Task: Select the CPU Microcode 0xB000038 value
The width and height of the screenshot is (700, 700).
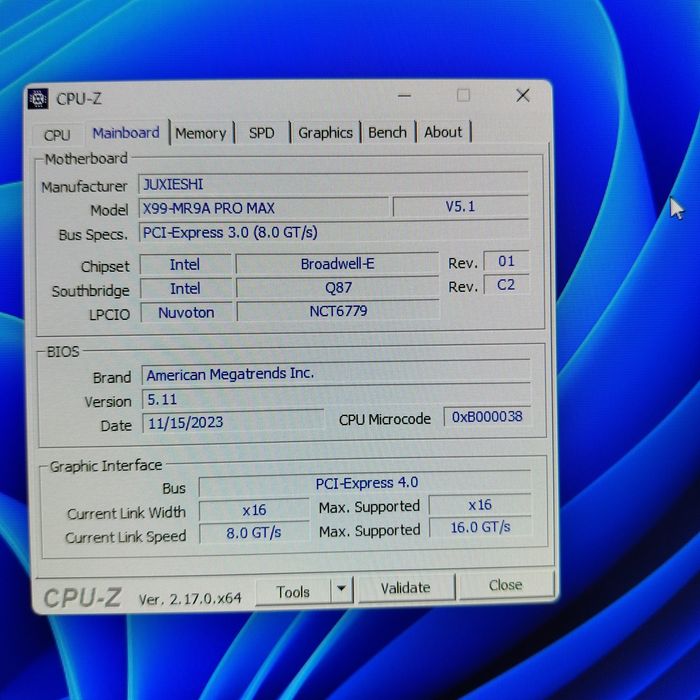Action: [x=487, y=417]
